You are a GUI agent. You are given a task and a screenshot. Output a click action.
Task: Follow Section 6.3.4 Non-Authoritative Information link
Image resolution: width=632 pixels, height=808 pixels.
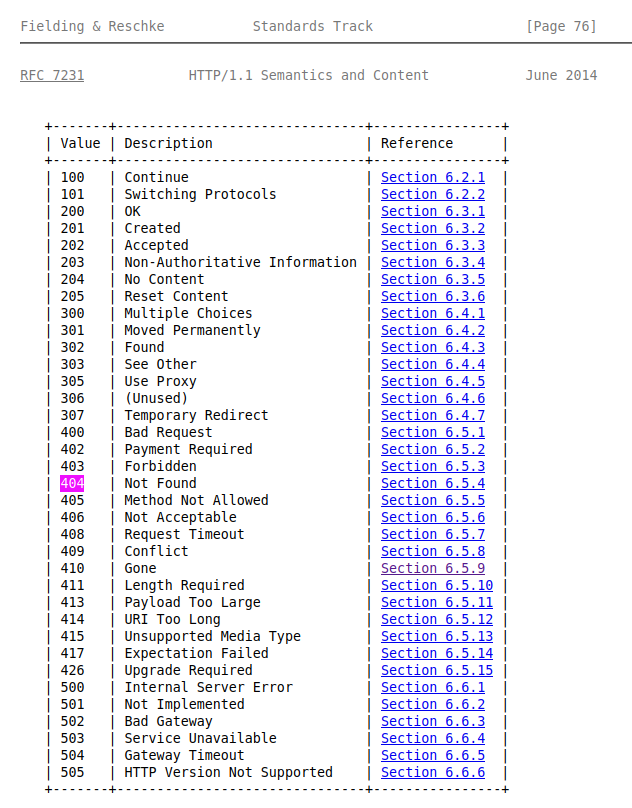click(x=433, y=262)
